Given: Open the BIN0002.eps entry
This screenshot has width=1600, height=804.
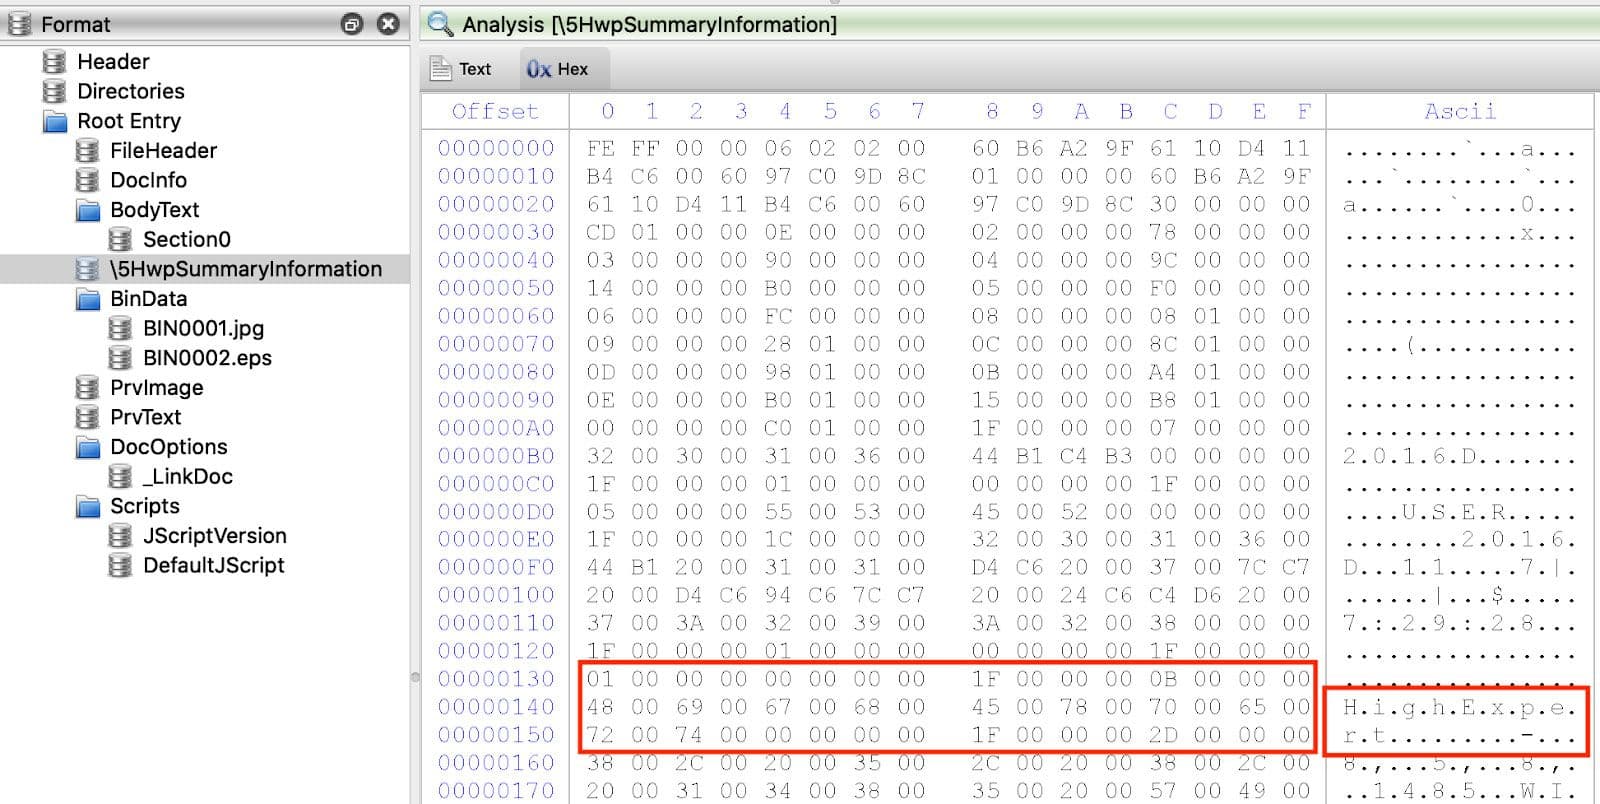Looking at the screenshot, I should [x=207, y=358].
